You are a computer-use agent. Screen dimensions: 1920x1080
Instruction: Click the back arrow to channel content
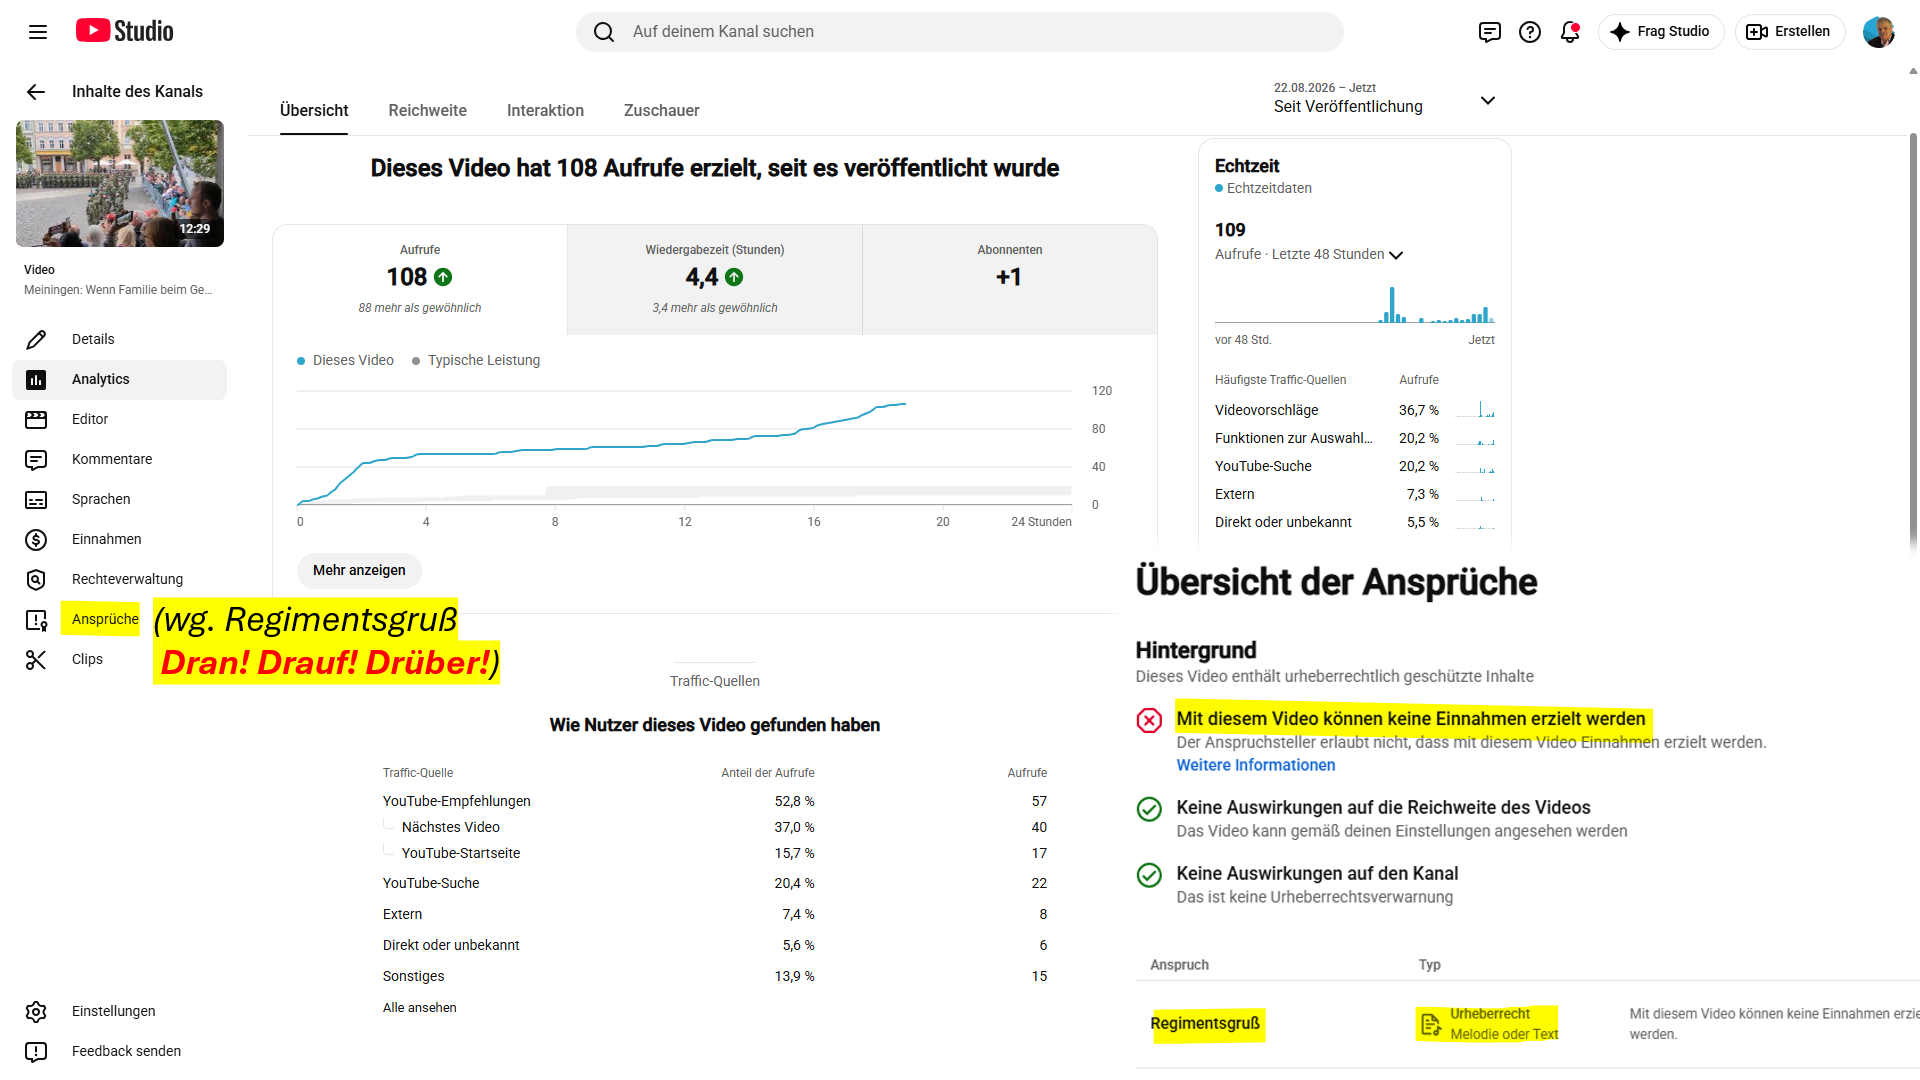pyautogui.click(x=36, y=92)
